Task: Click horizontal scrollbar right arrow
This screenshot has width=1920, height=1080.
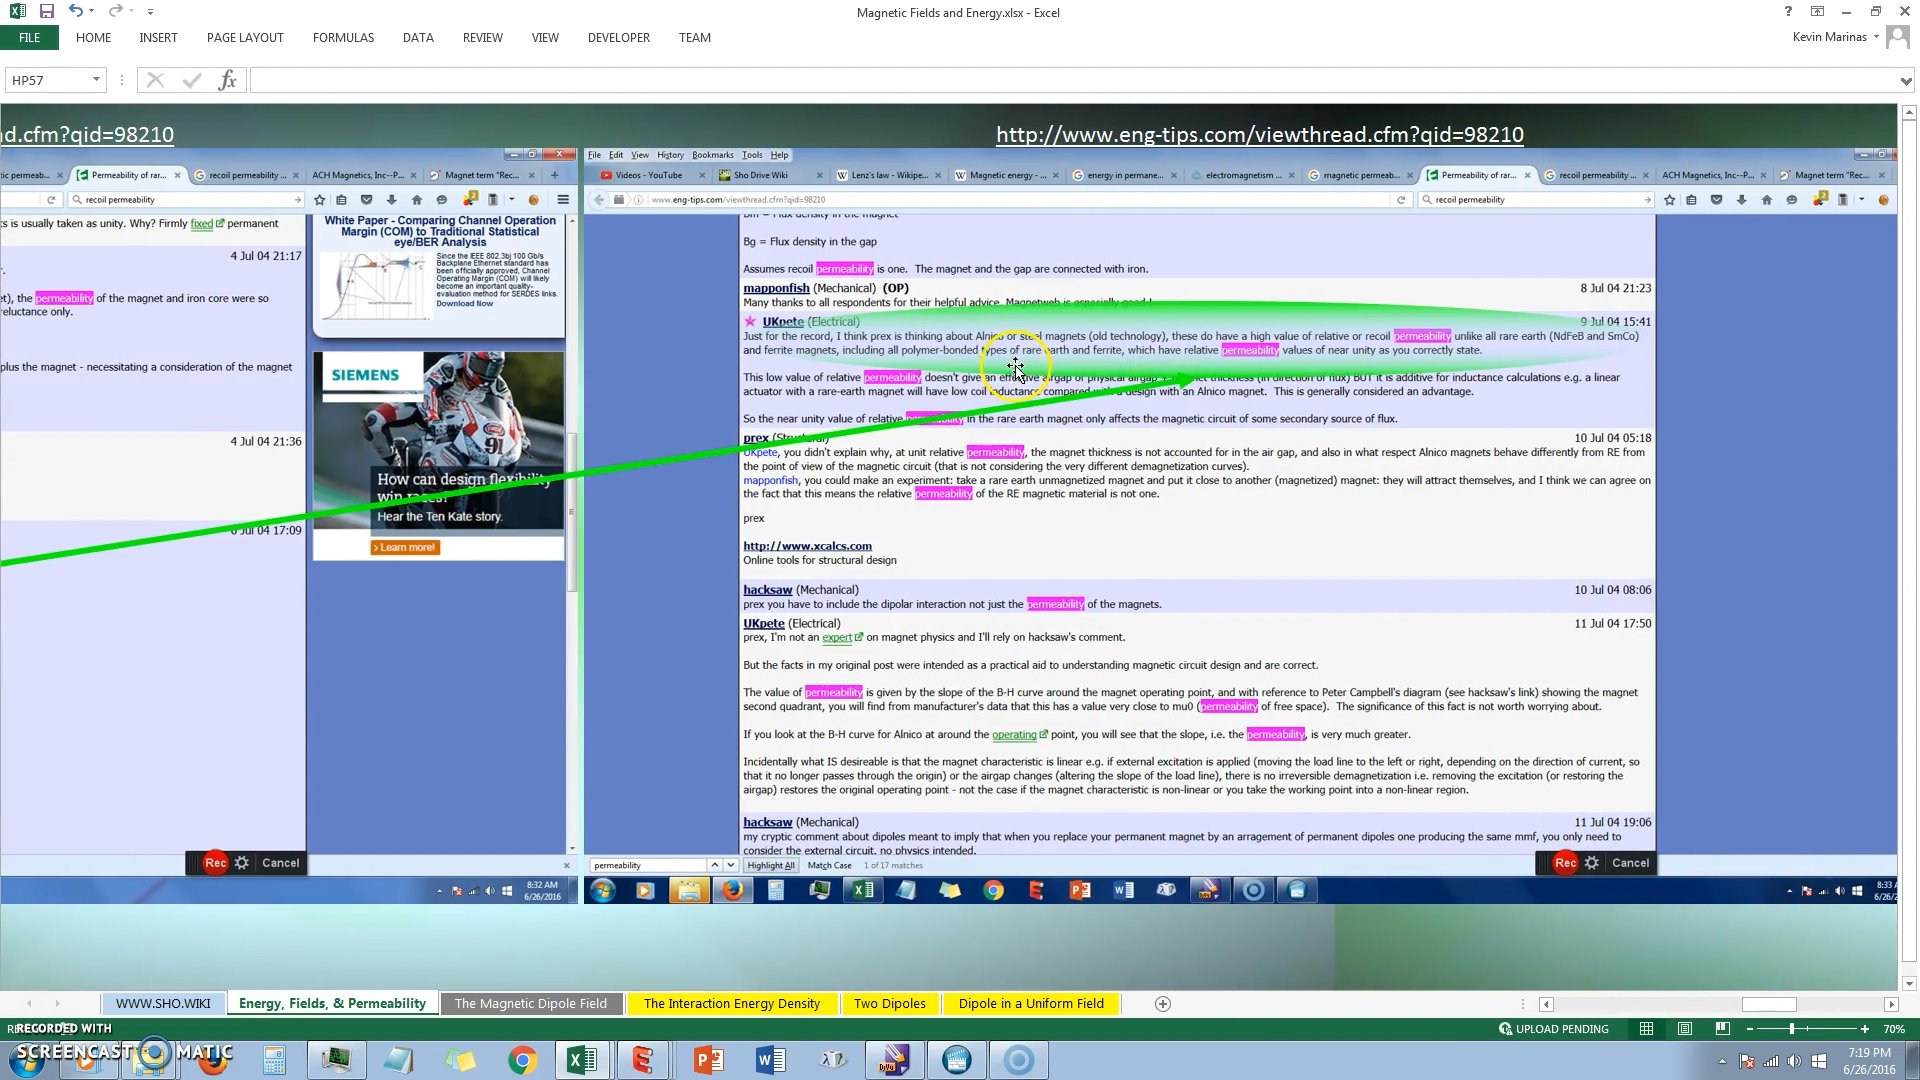Action: pyautogui.click(x=1890, y=1004)
